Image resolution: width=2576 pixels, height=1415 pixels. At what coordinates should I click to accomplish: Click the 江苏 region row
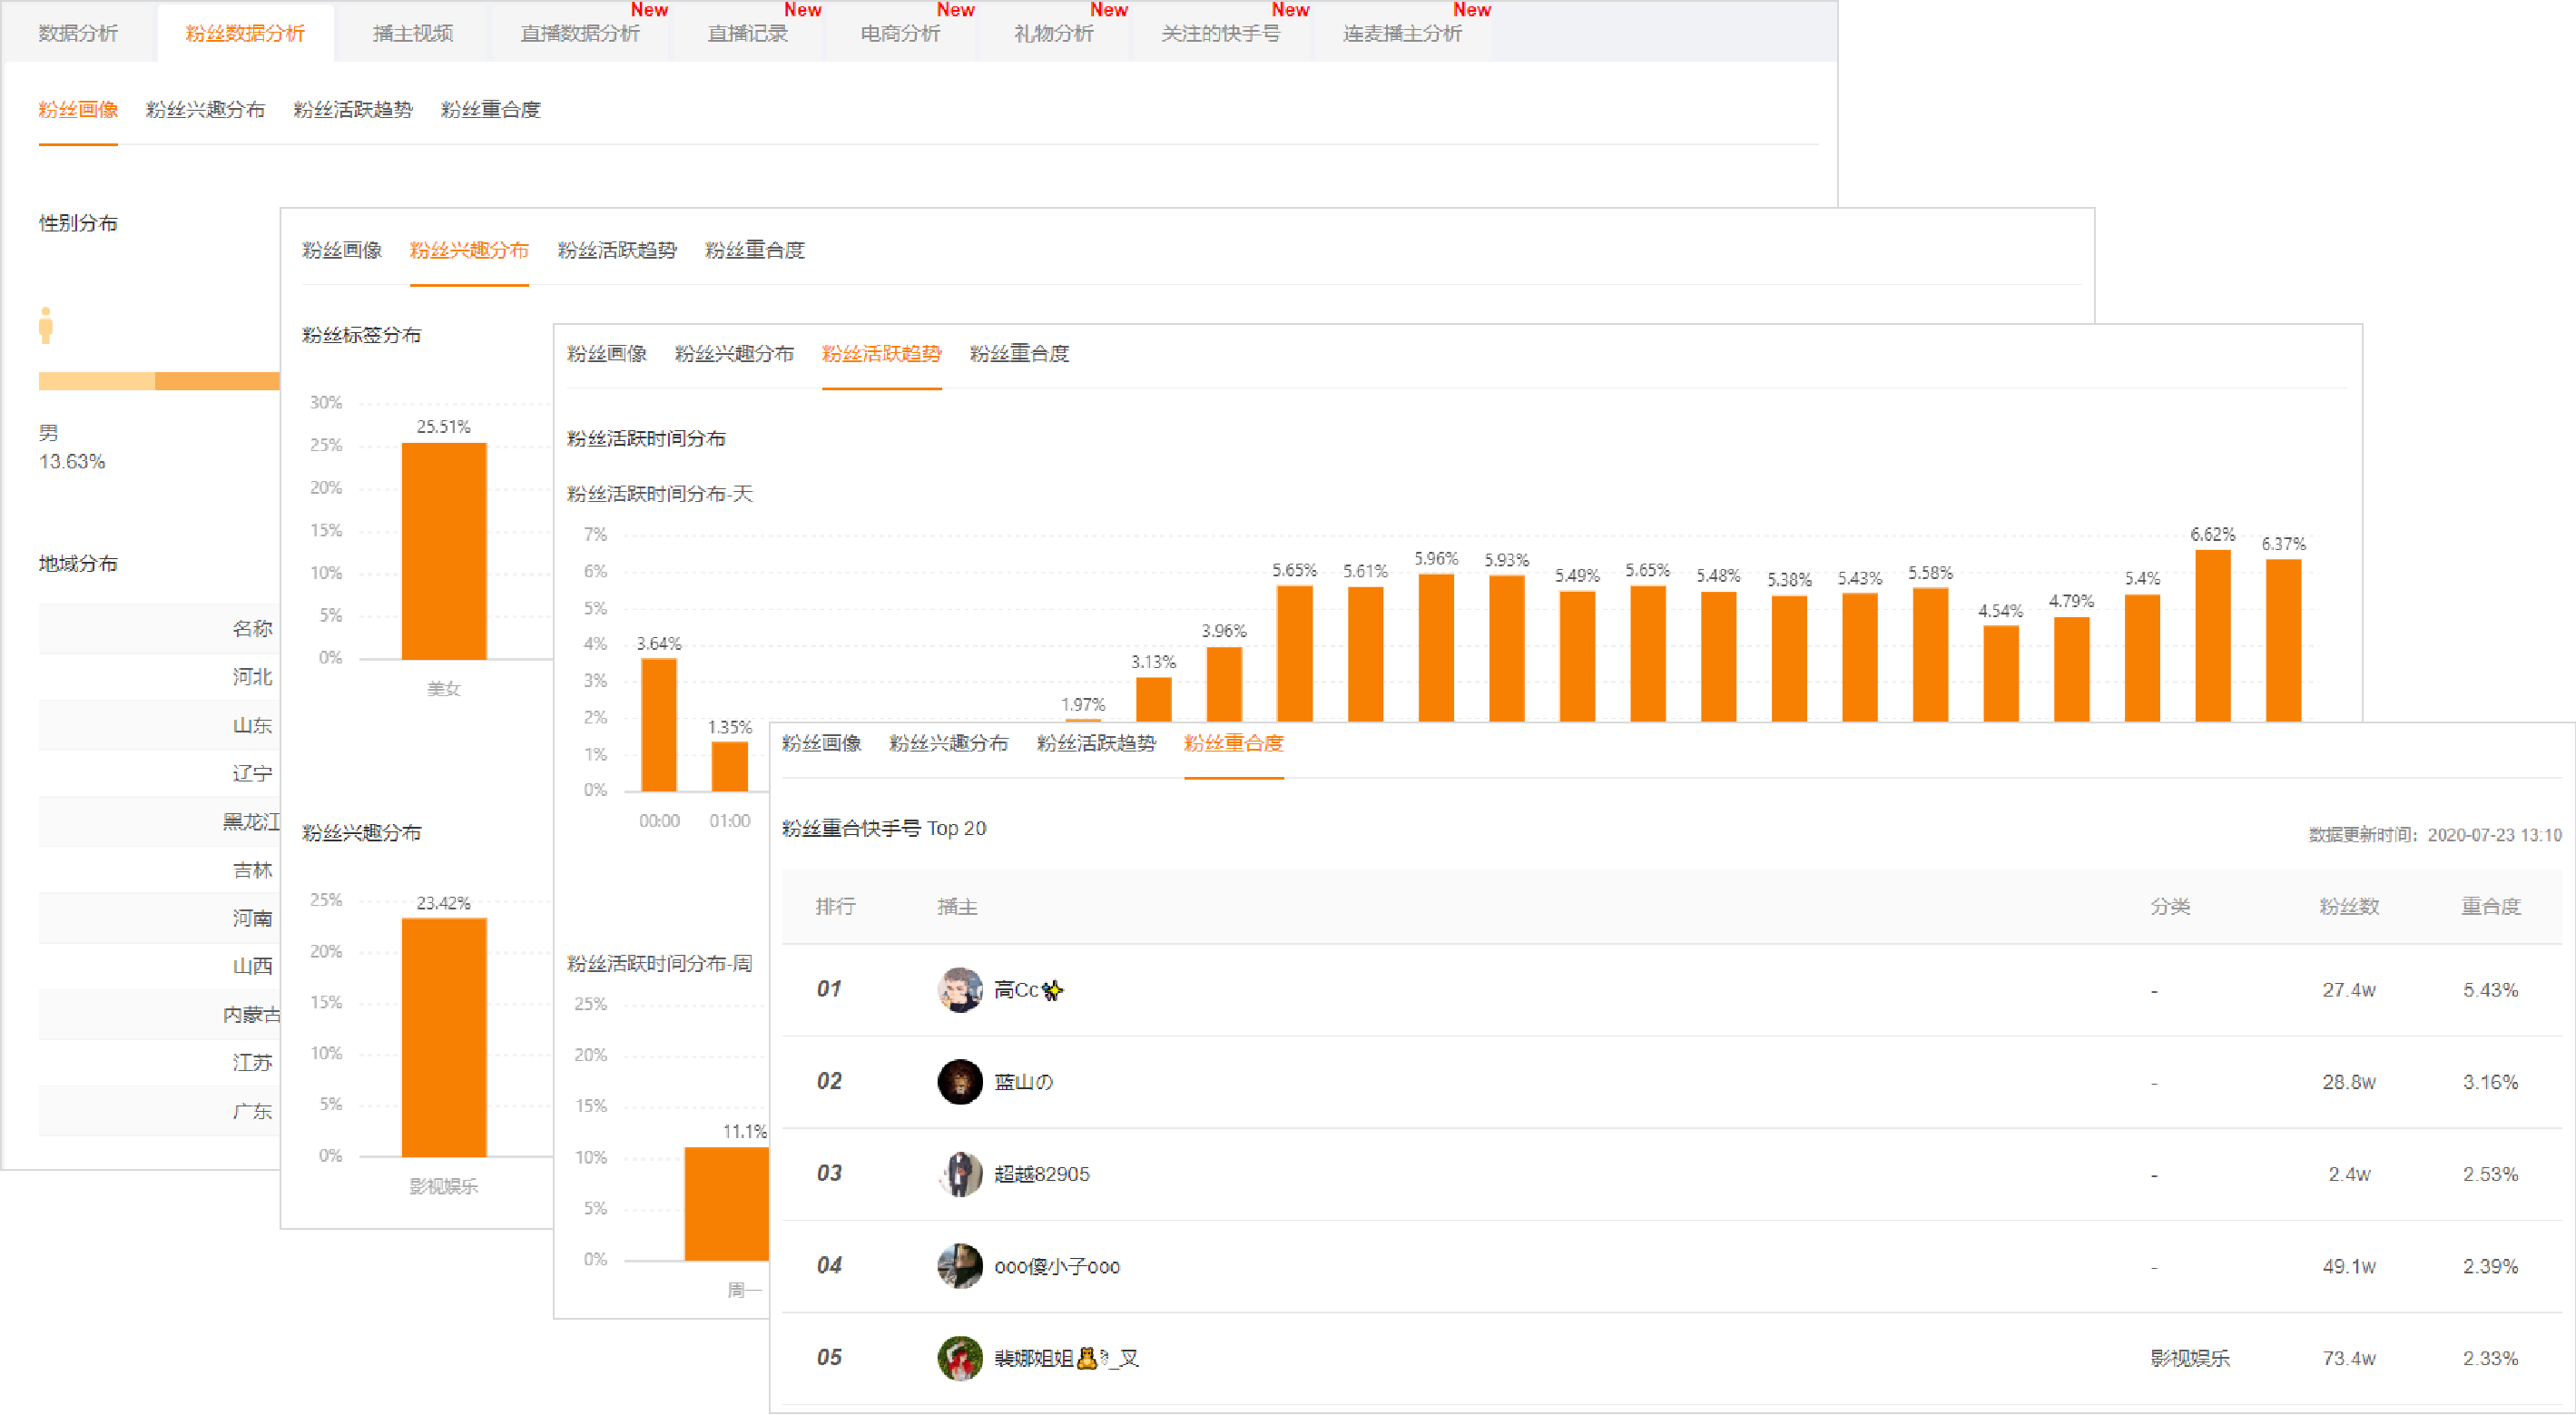click(159, 1062)
